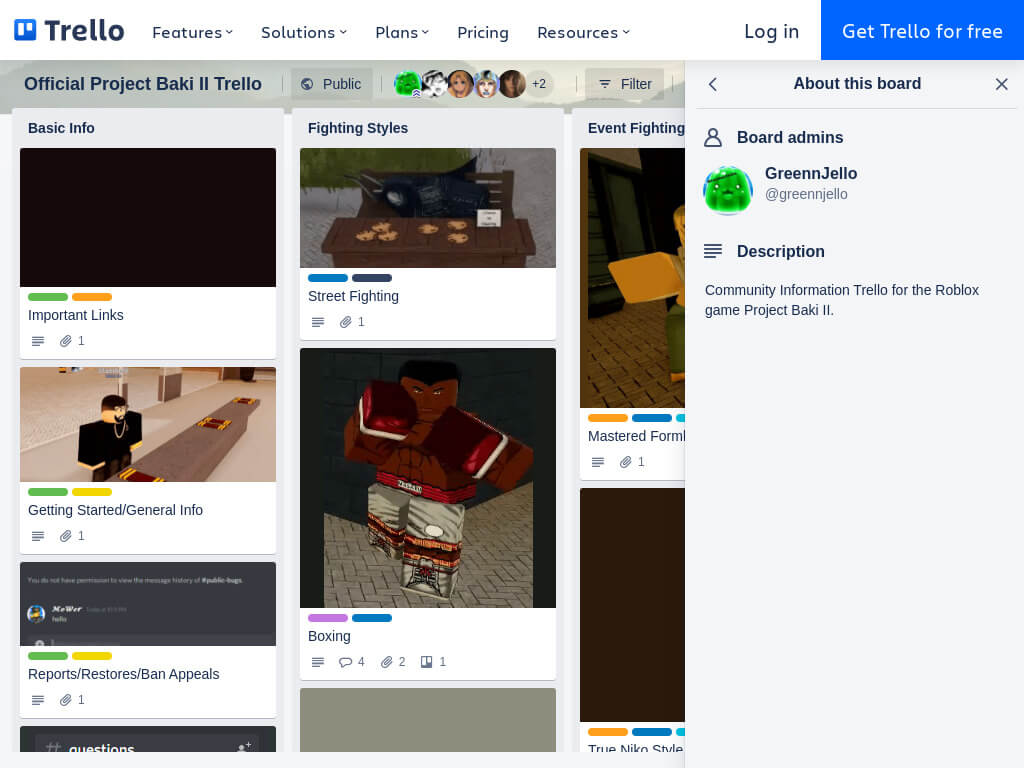Click description icon on Boxing card
The image size is (1024, 768).
318,662
